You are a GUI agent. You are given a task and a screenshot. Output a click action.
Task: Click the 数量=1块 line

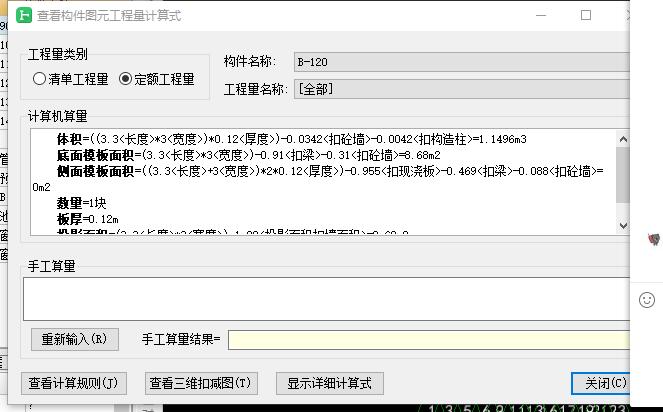click(x=82, y=203)
